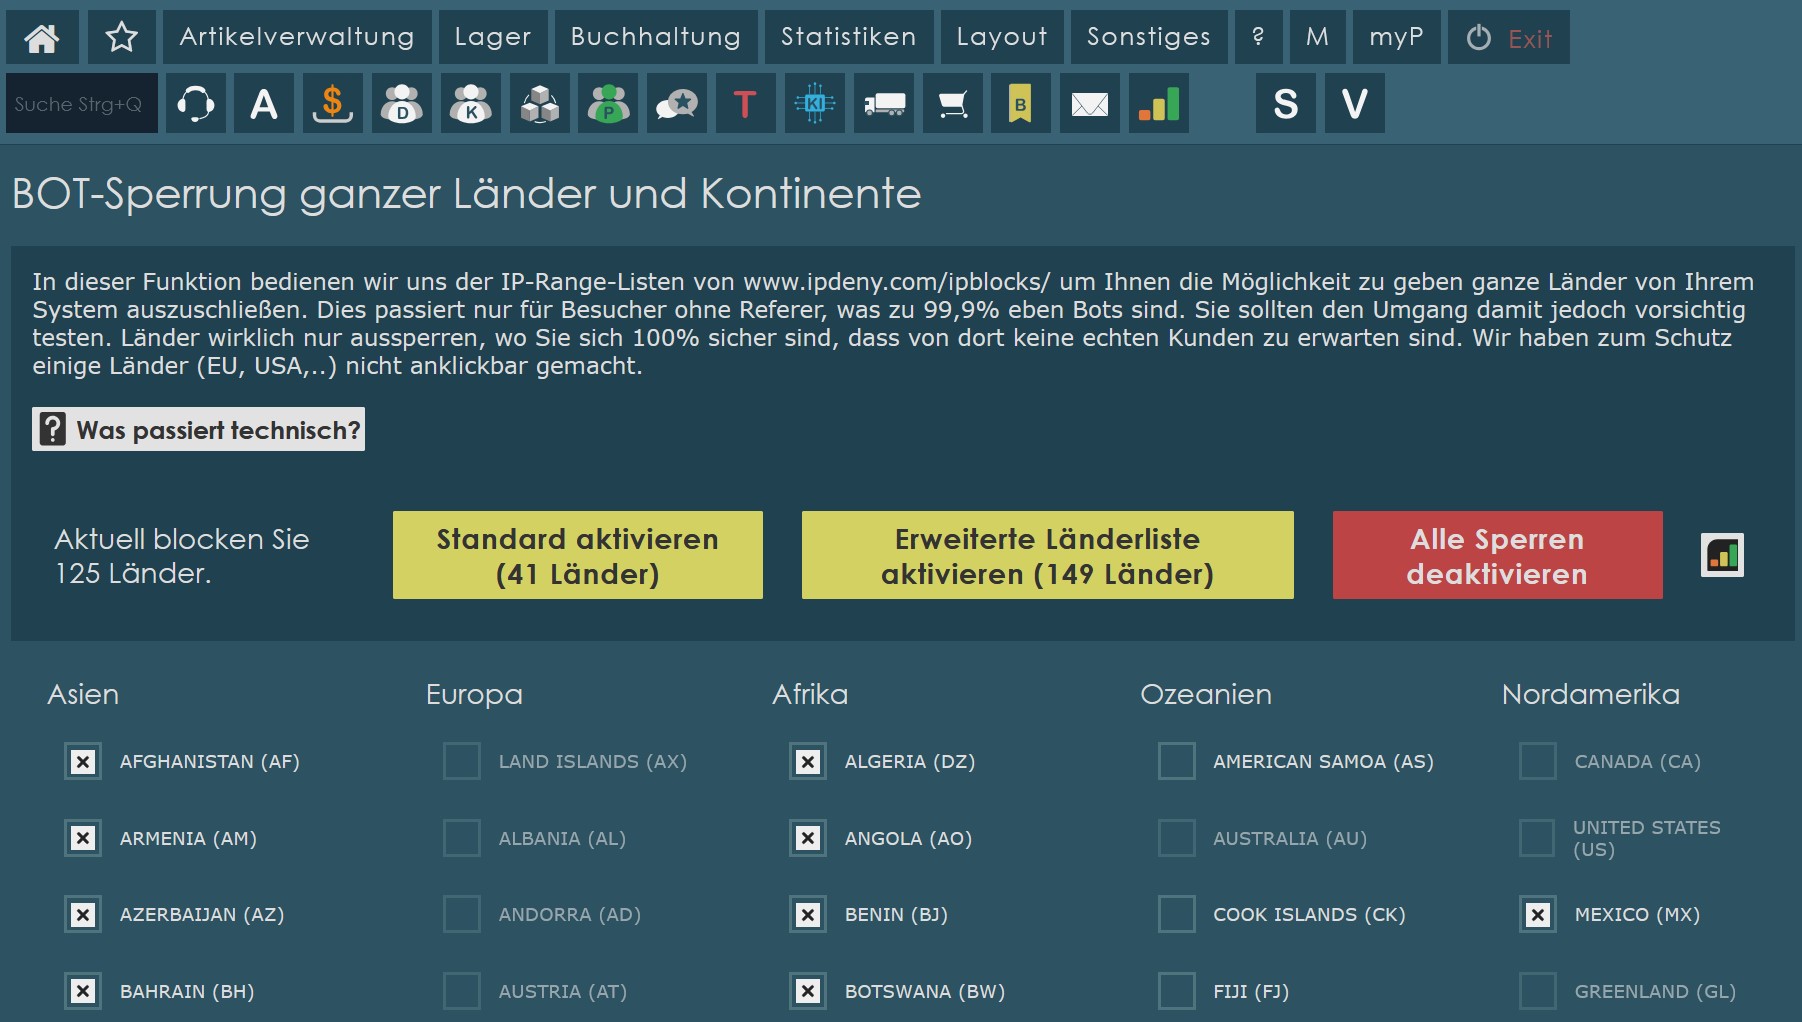This screenshot has width=1802, height=1022.
Task: Click the V toolbar button
Action: point(1355,103)
